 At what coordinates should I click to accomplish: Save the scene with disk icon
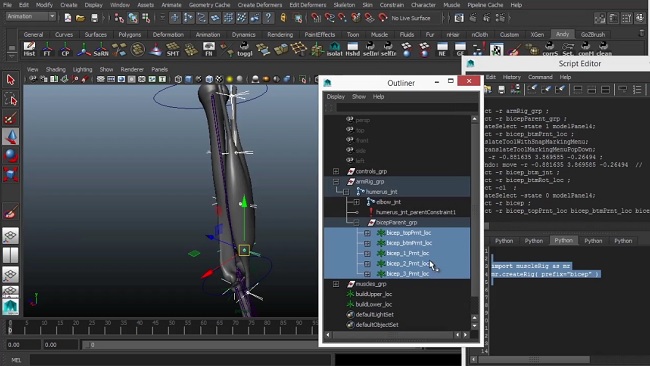pos(94,18)
